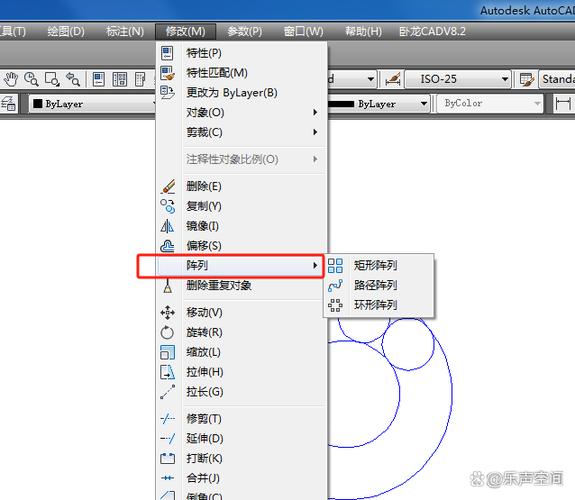Image resolution: width=575 pixels, height=500 pixels.
Task: Click the rectangular array grid icon
Action: [x=335, y=265]
